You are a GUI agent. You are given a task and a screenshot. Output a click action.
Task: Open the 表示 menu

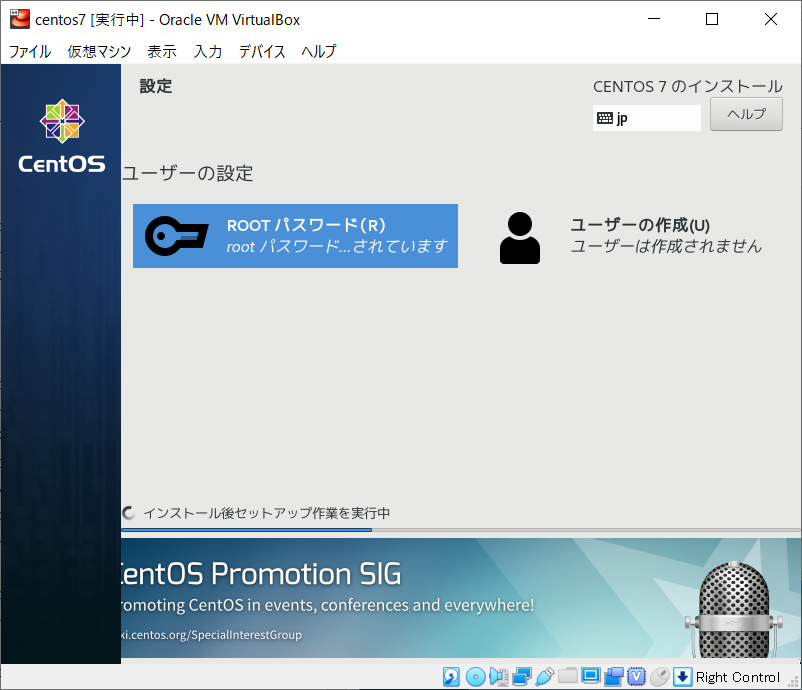[161, 51]
